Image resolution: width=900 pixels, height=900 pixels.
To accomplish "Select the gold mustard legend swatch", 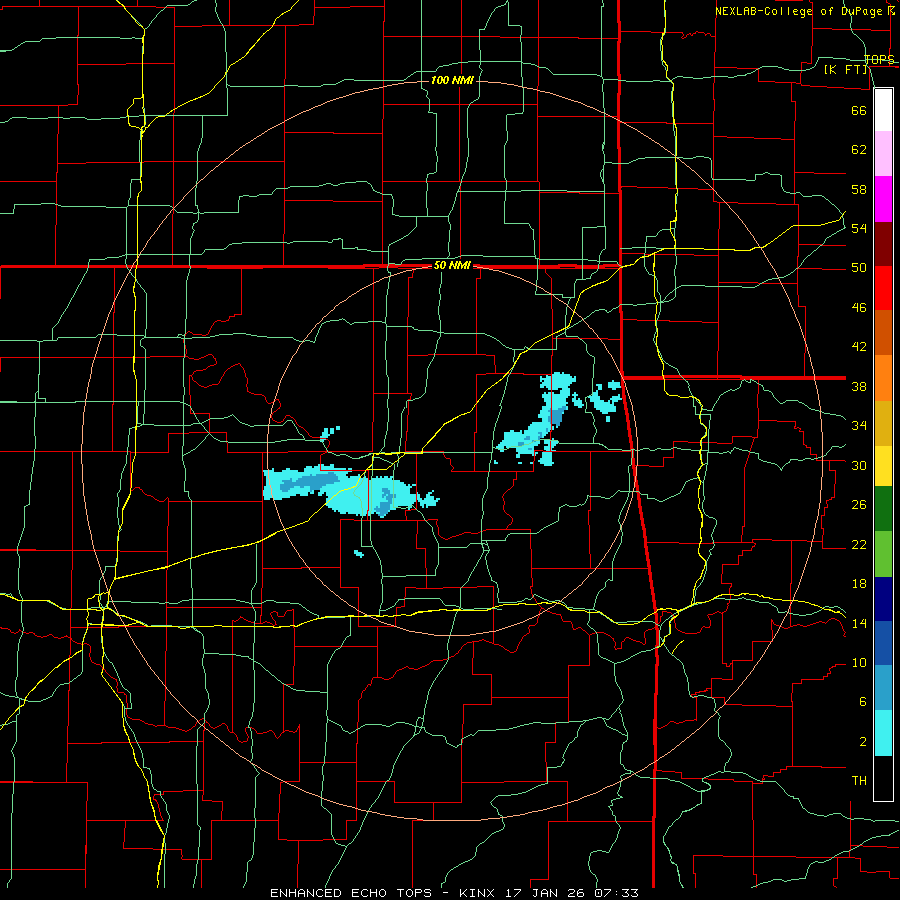I will tap(883, 424).
